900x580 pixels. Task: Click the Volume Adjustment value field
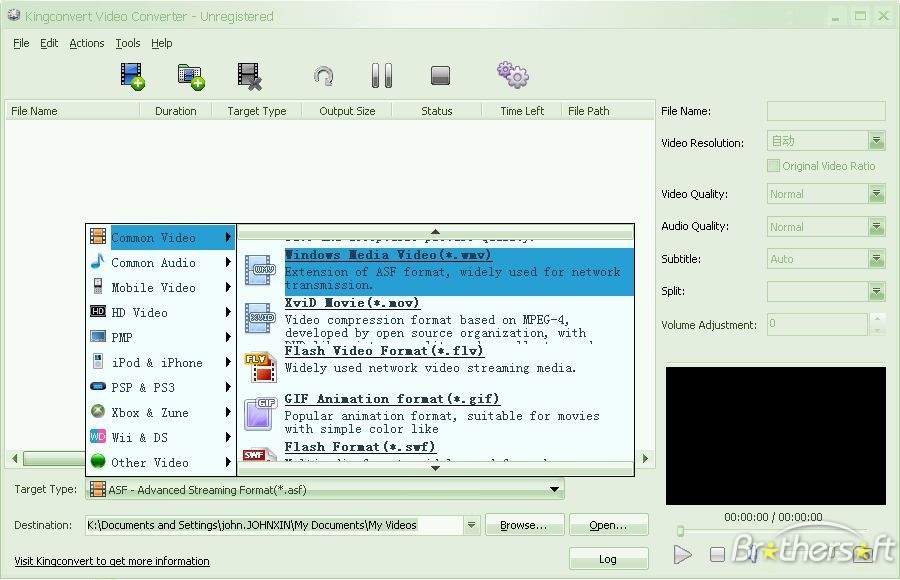(x=817, y=324)
